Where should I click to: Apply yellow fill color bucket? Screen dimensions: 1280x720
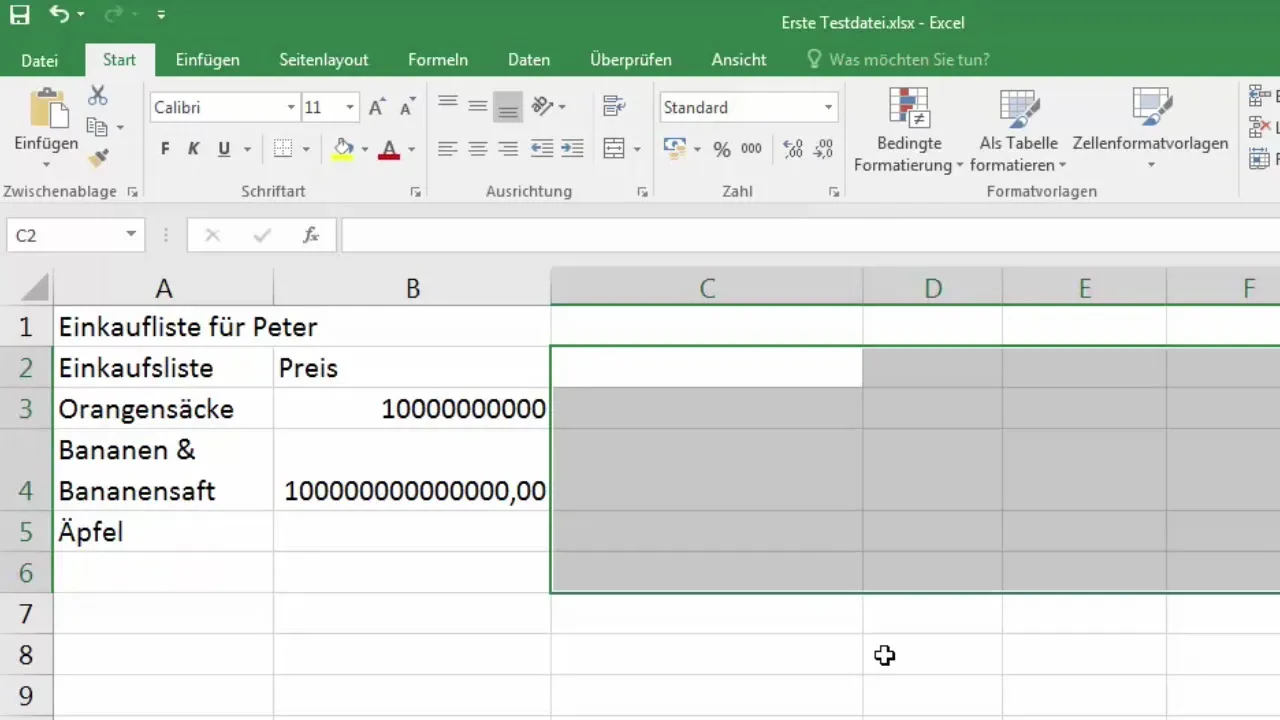click(x=344, y=149)
